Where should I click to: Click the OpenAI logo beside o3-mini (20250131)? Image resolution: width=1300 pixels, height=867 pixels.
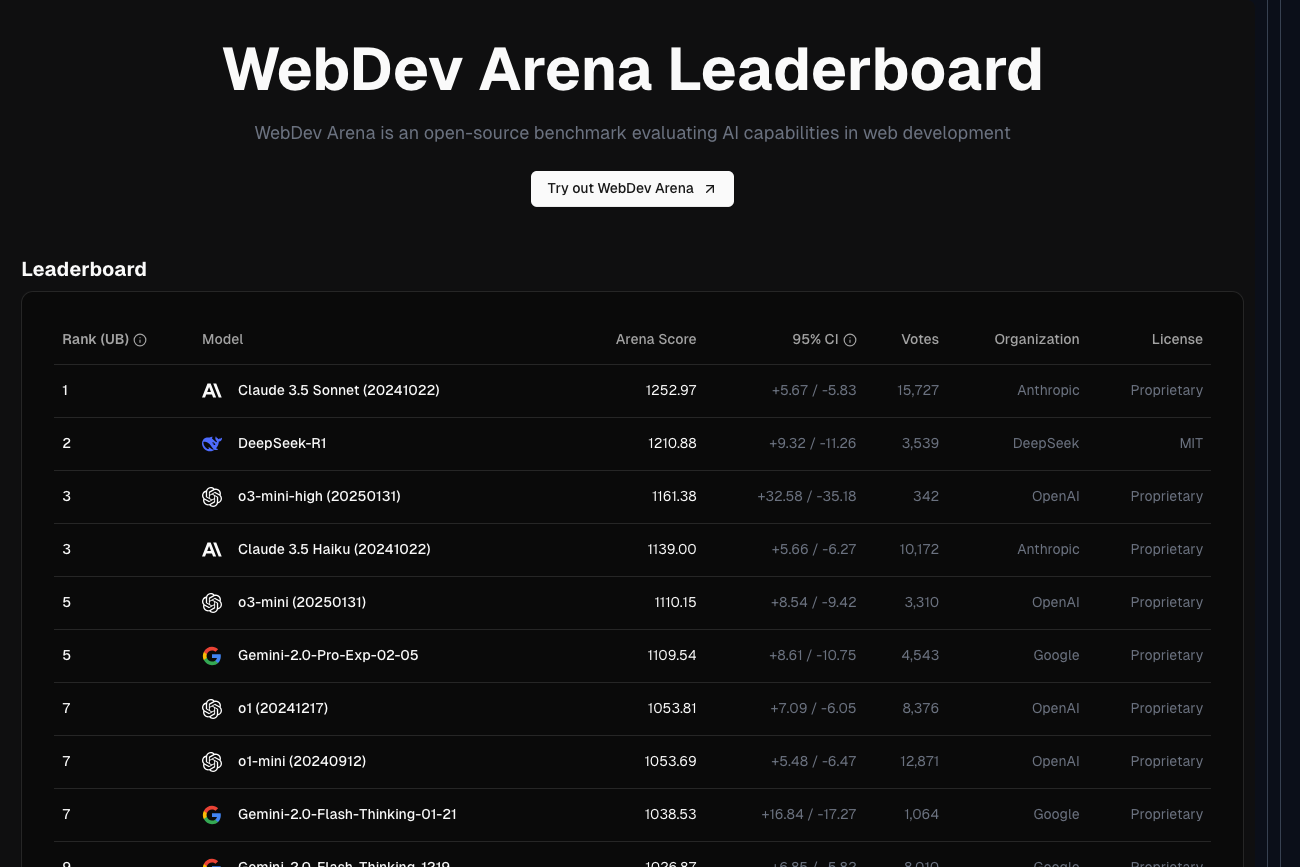point(212,603)
